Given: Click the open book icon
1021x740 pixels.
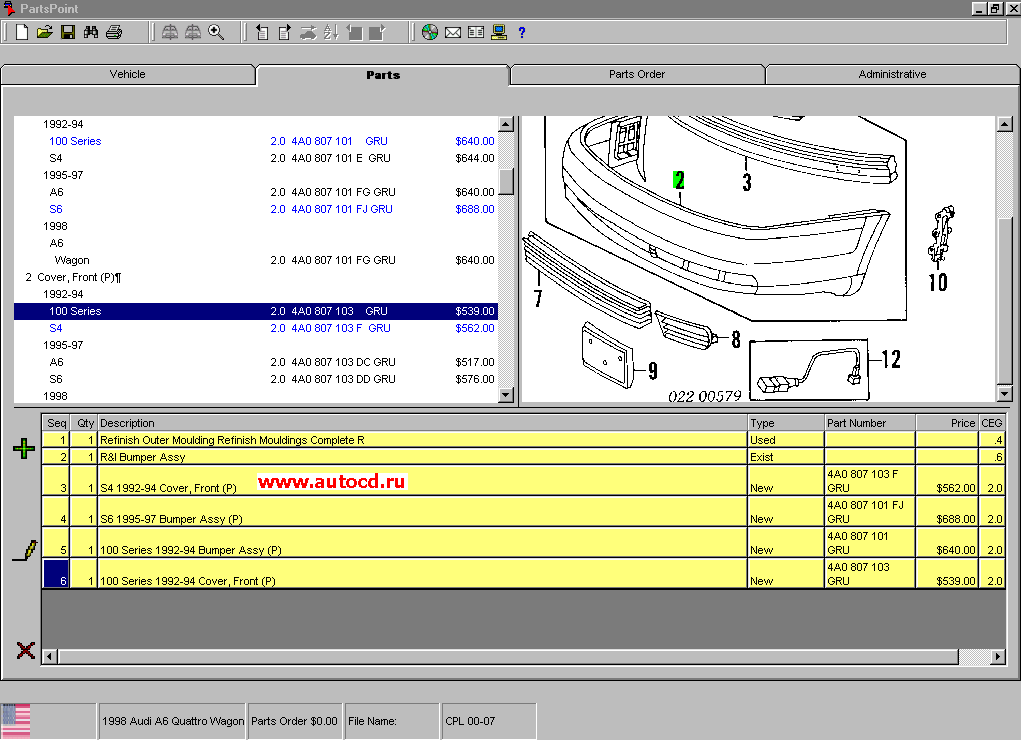Looking at the screenshot, I should pos(476,32).
